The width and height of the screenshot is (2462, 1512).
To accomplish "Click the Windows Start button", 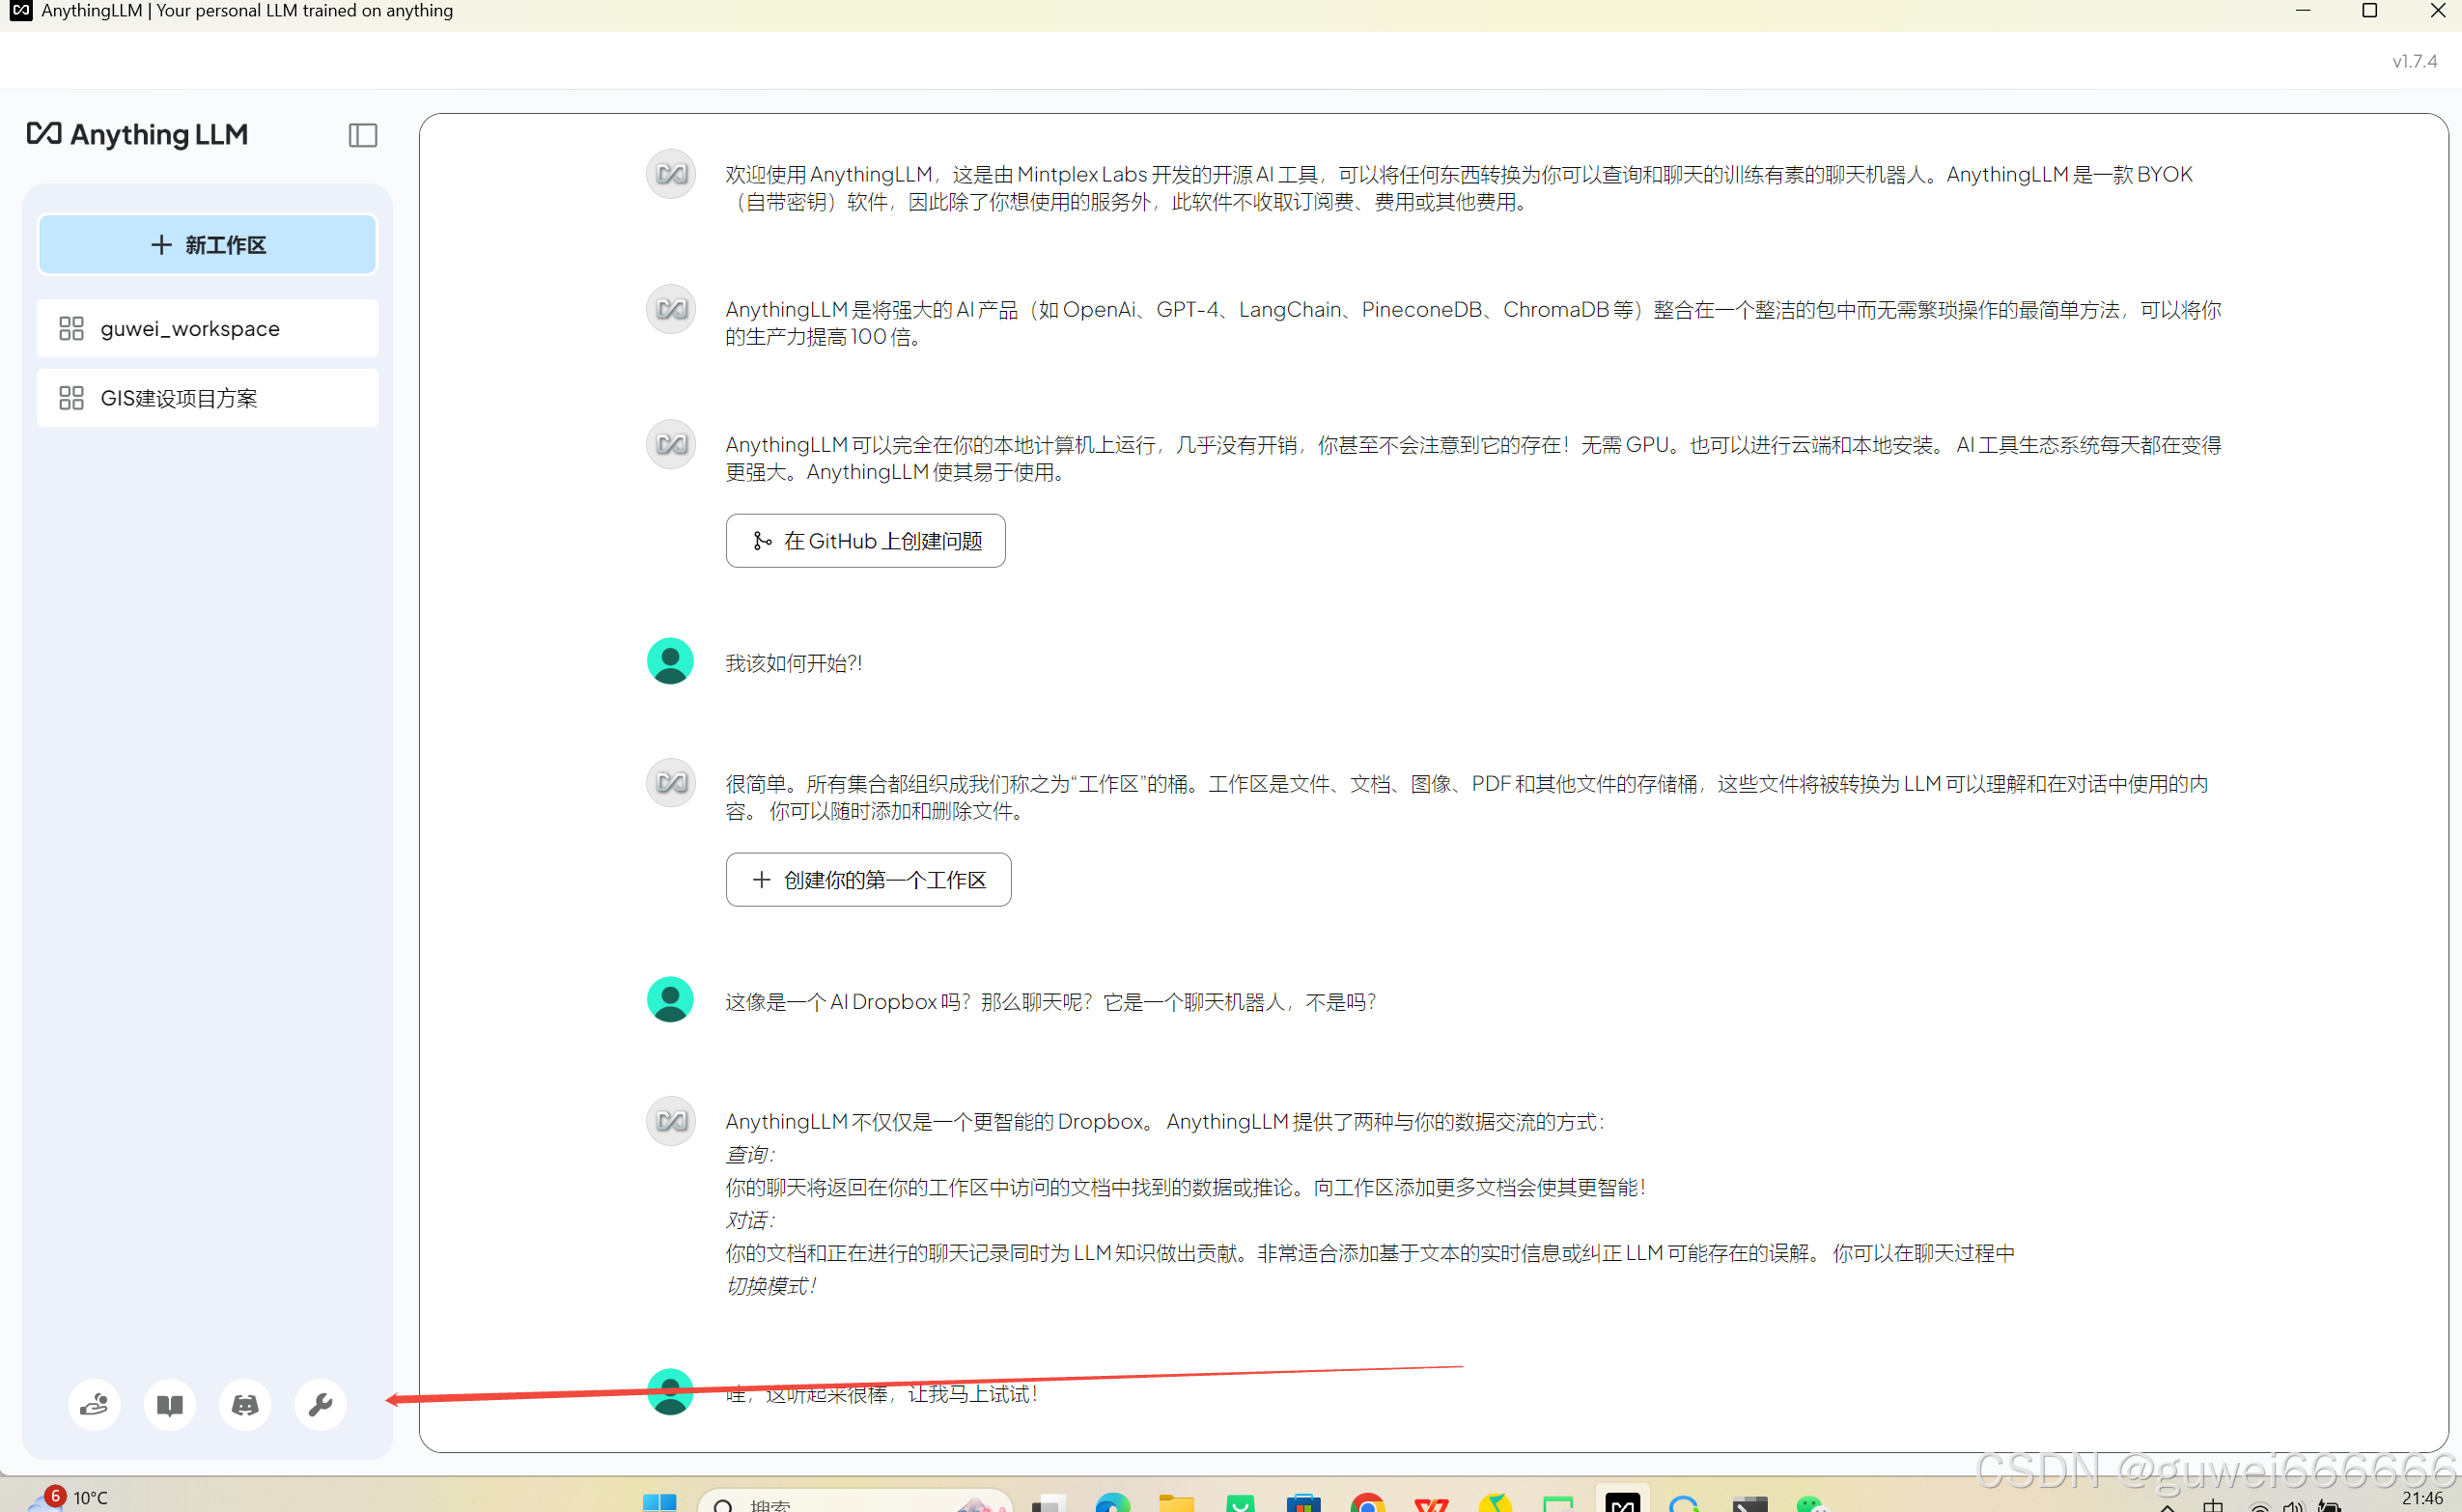I will 659,1503.
